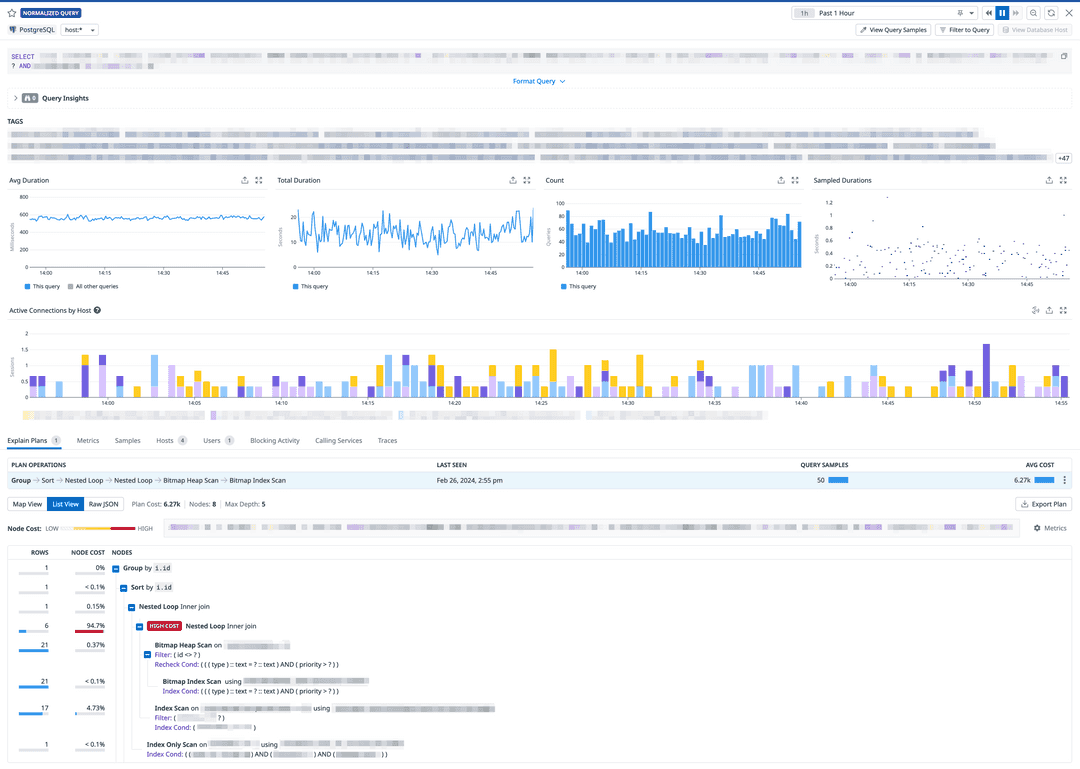This screenshot has width=1080, height=769.
Task: Star this normalized query as favorite
Action: [x=12, y=13]
